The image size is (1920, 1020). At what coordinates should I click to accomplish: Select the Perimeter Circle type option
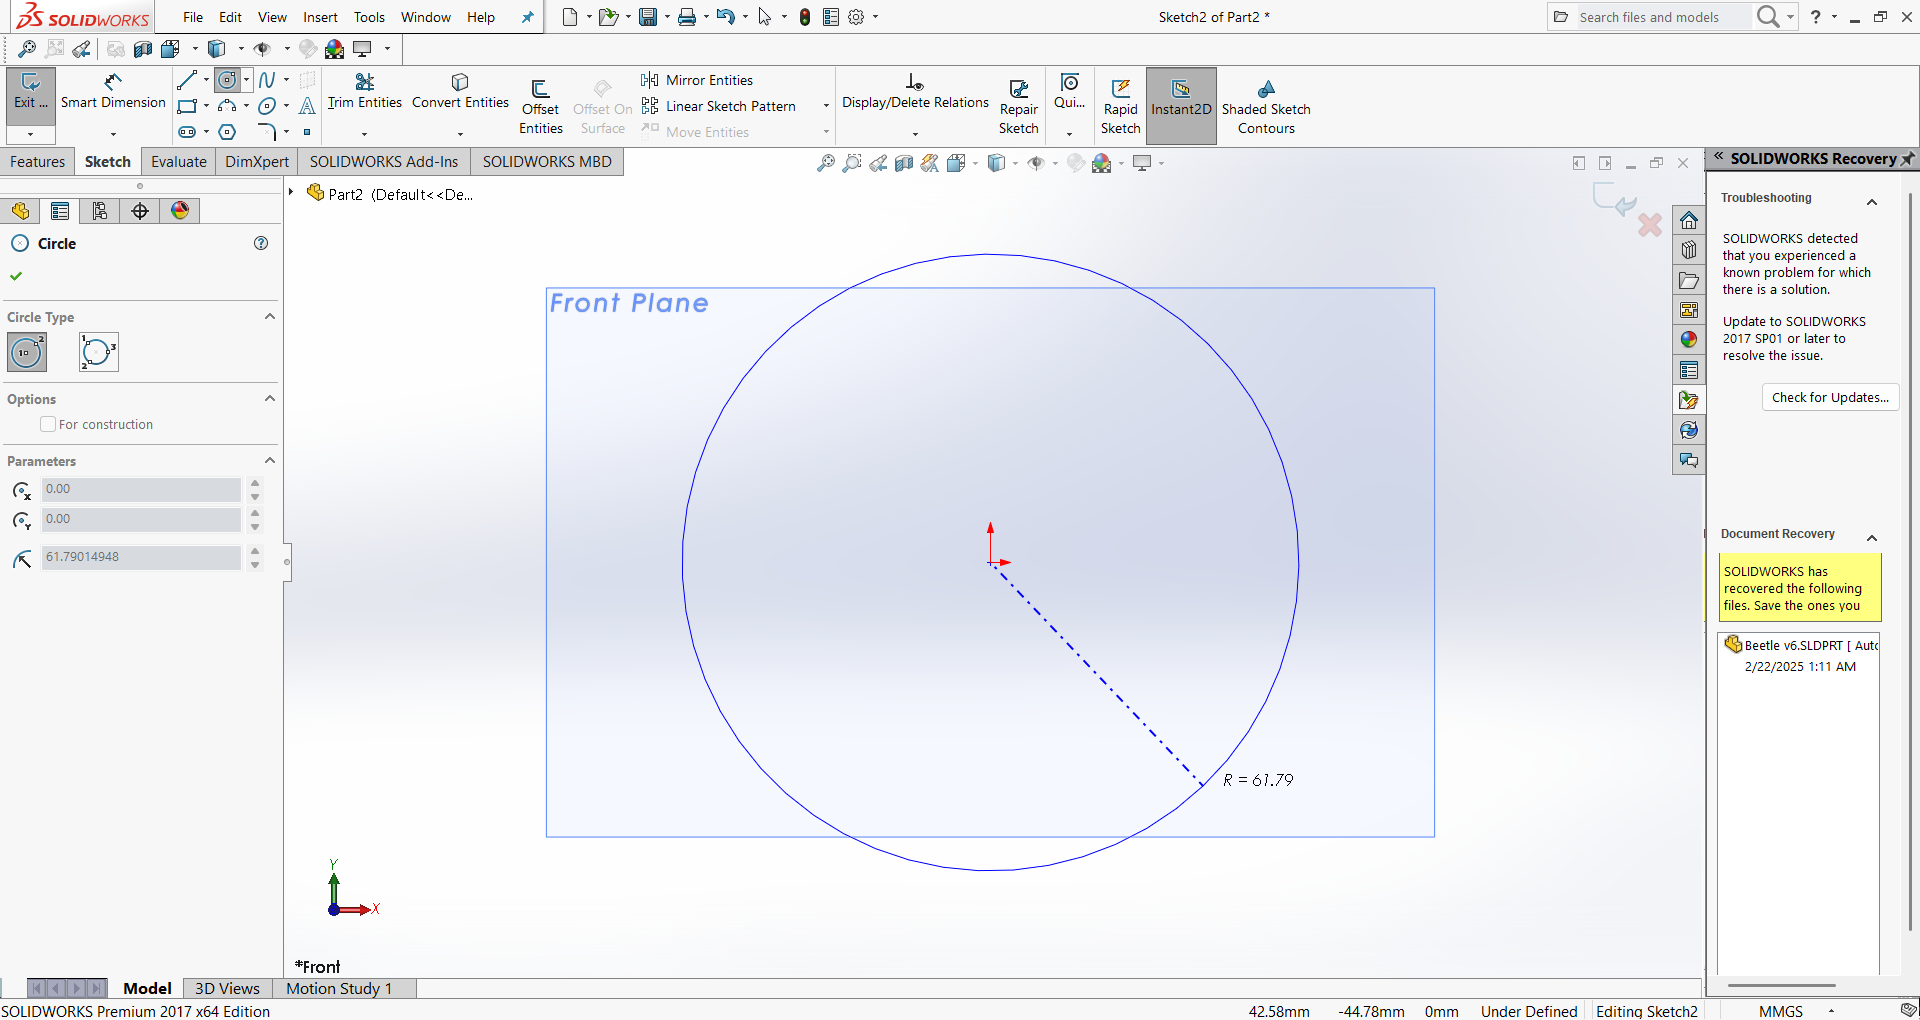pos(99,352)
